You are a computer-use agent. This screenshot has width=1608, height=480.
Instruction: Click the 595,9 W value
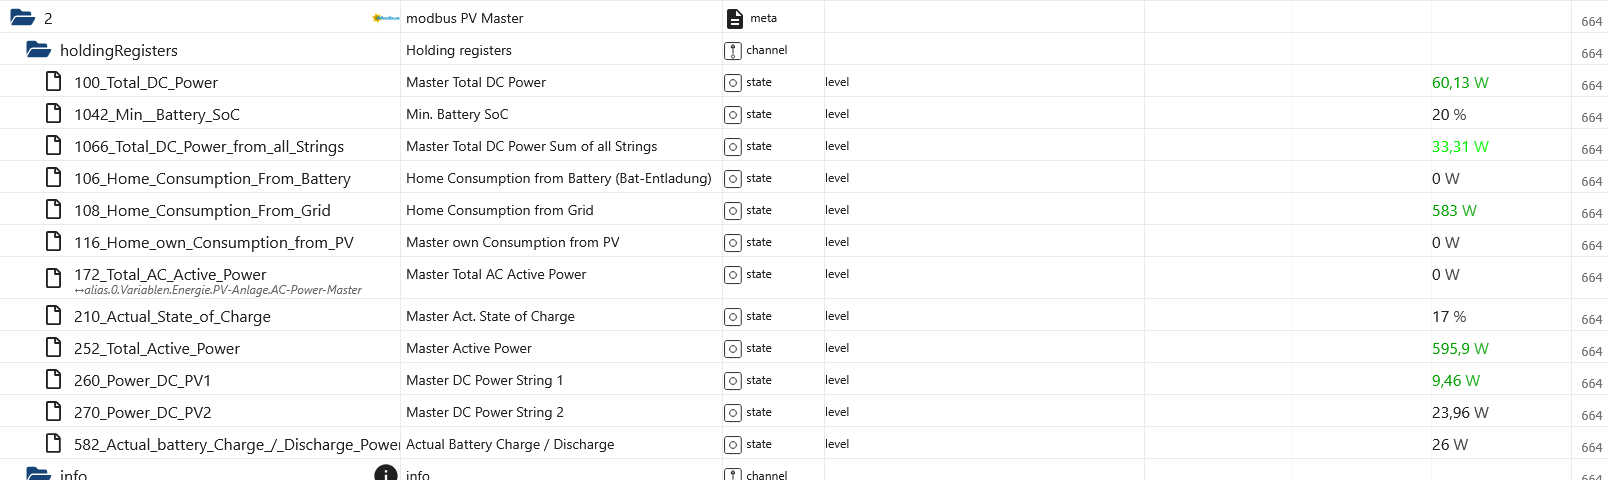coord(1459,348)
